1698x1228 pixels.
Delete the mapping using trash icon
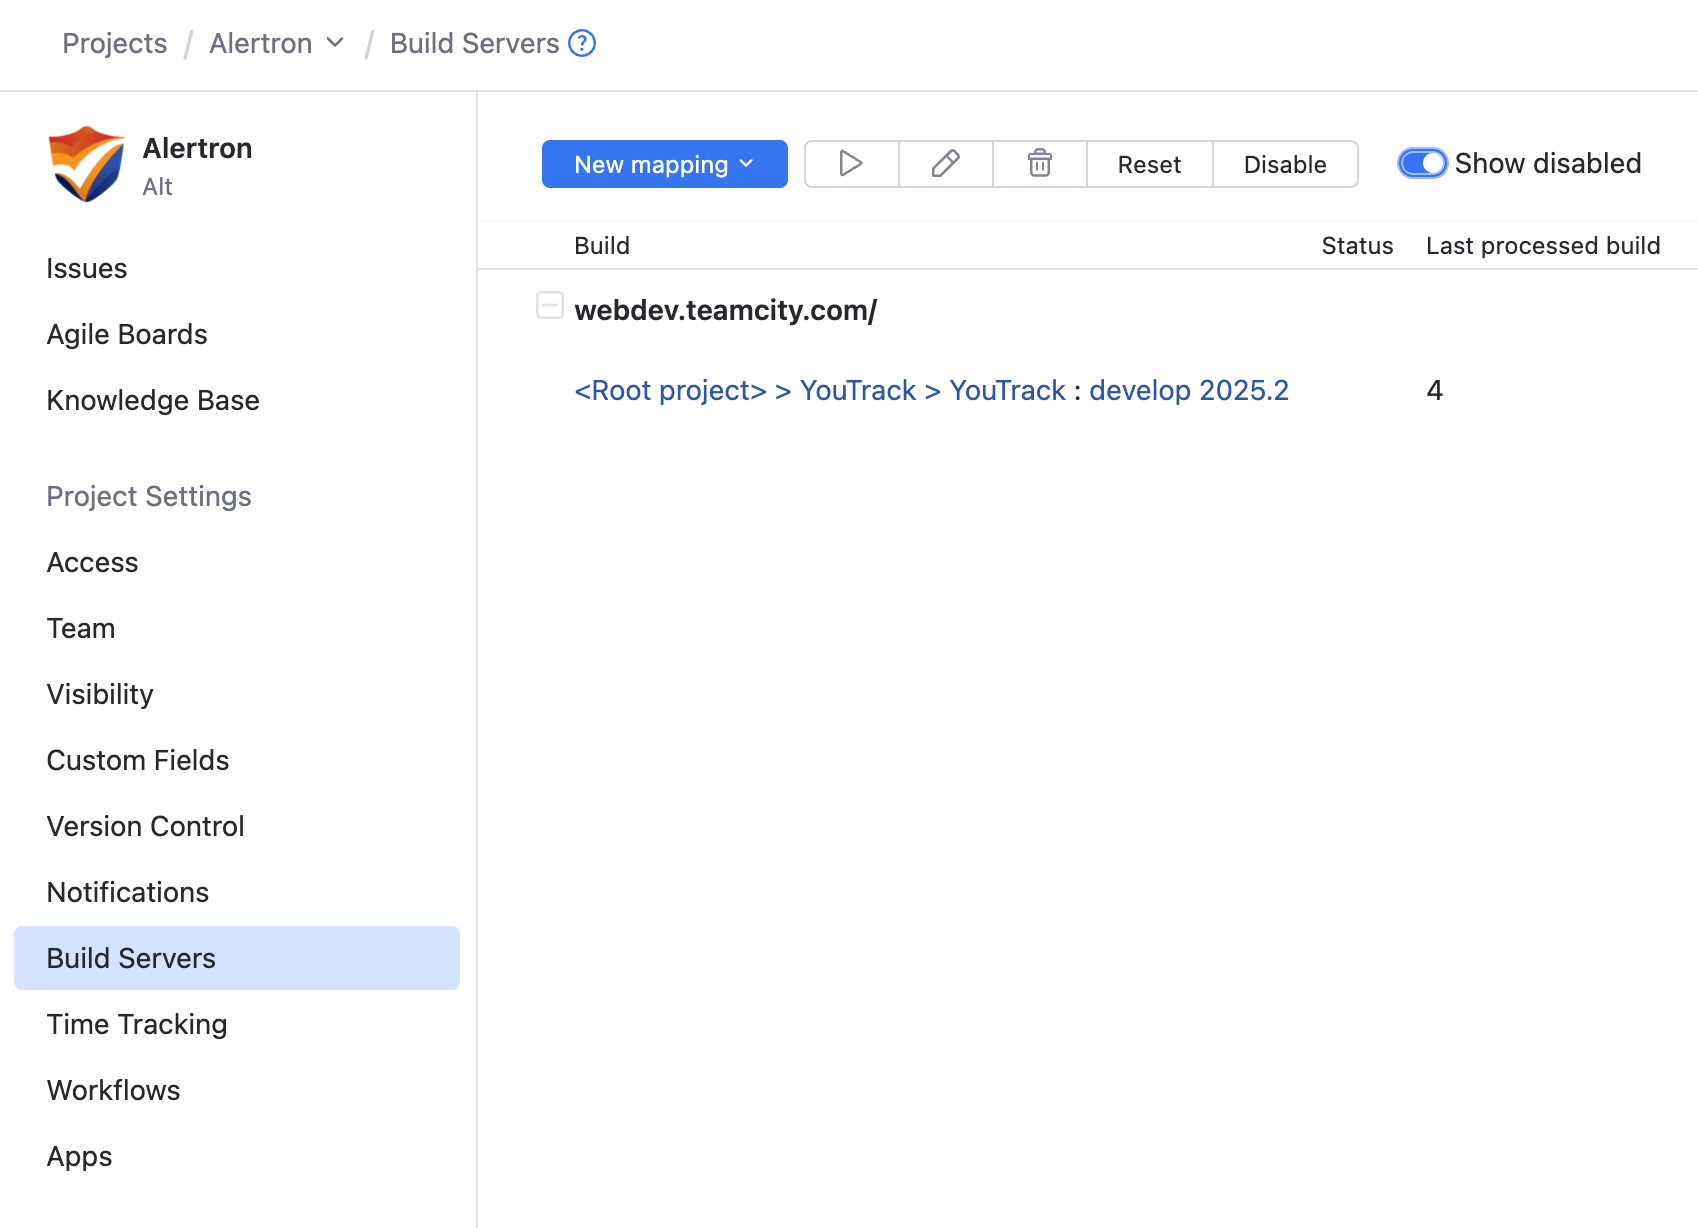tap(1038, 163)
